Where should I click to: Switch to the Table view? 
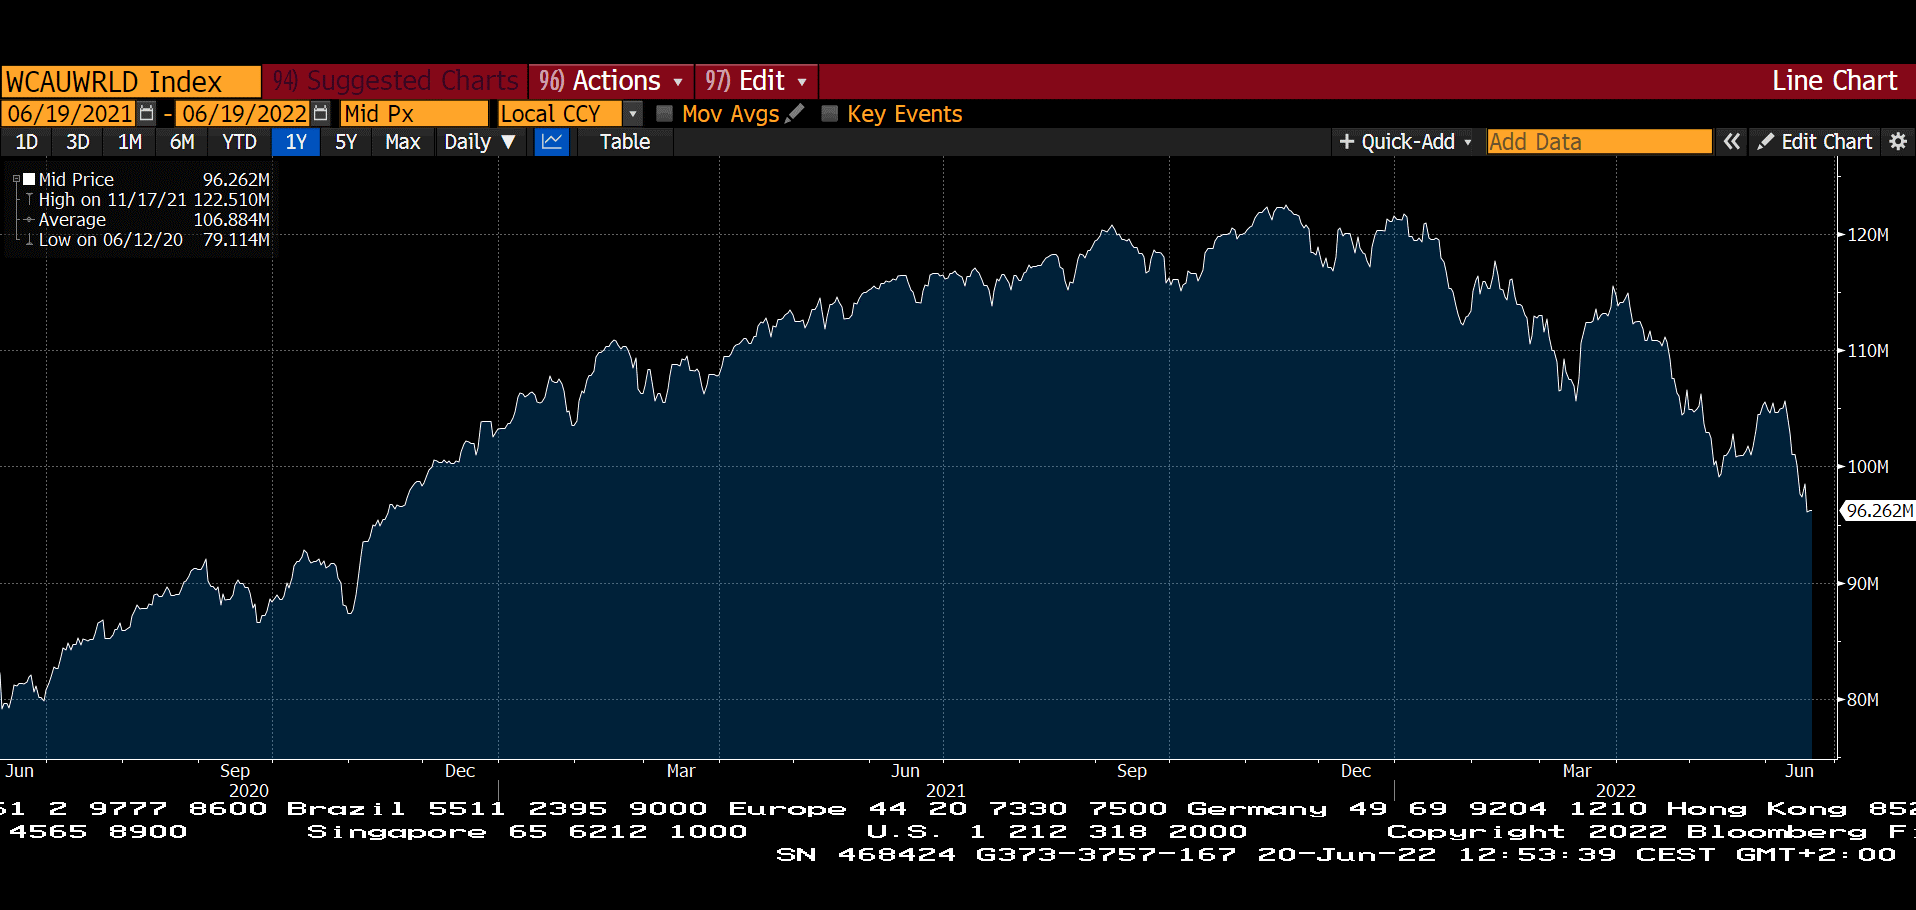pyautogui.click(x=625, y=142)
